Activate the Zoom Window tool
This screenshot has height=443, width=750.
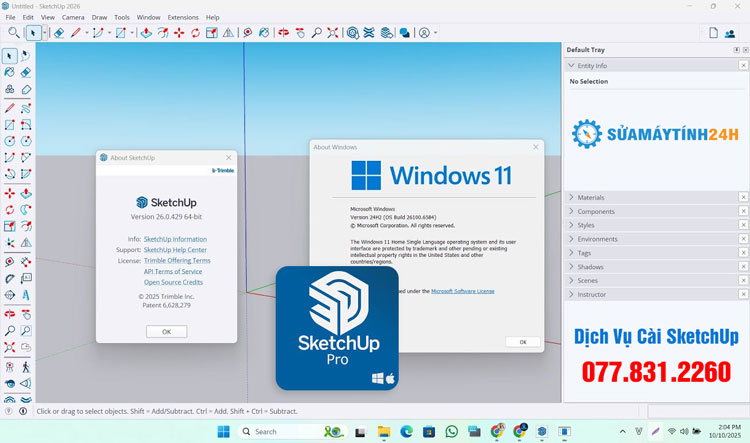[x=26, y=331]
